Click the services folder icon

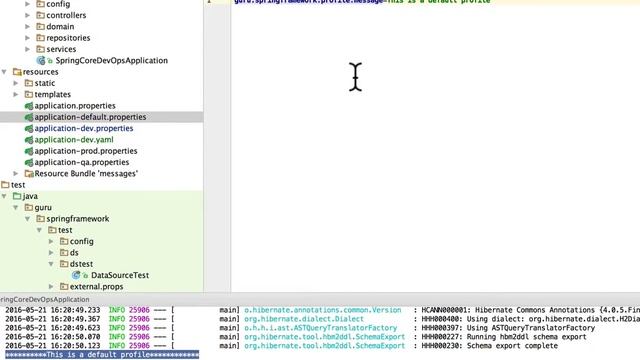pyautogui.click(x=40, y=49)
